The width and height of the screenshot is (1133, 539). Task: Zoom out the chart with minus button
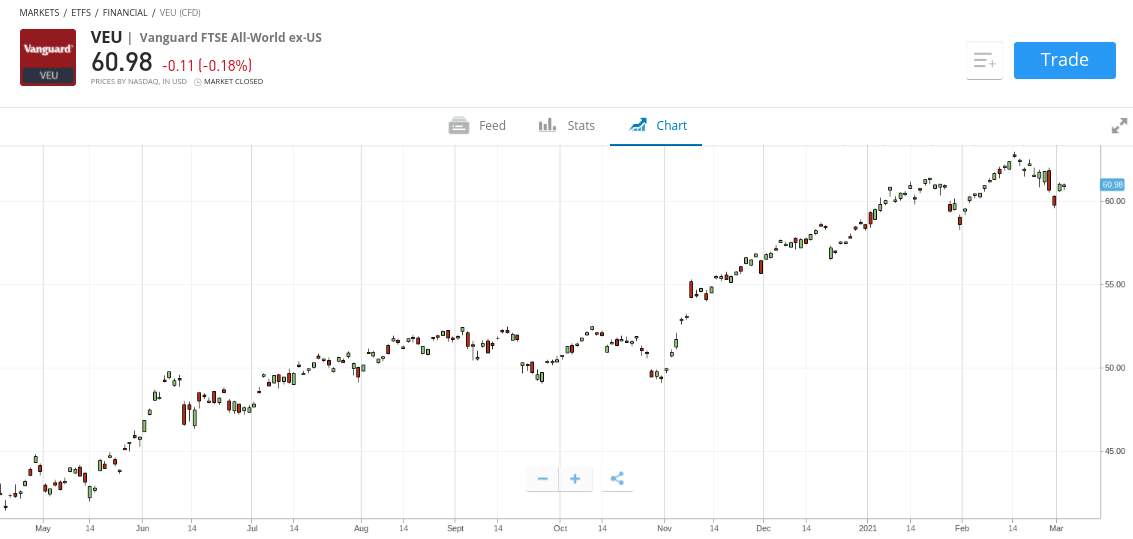543,478
